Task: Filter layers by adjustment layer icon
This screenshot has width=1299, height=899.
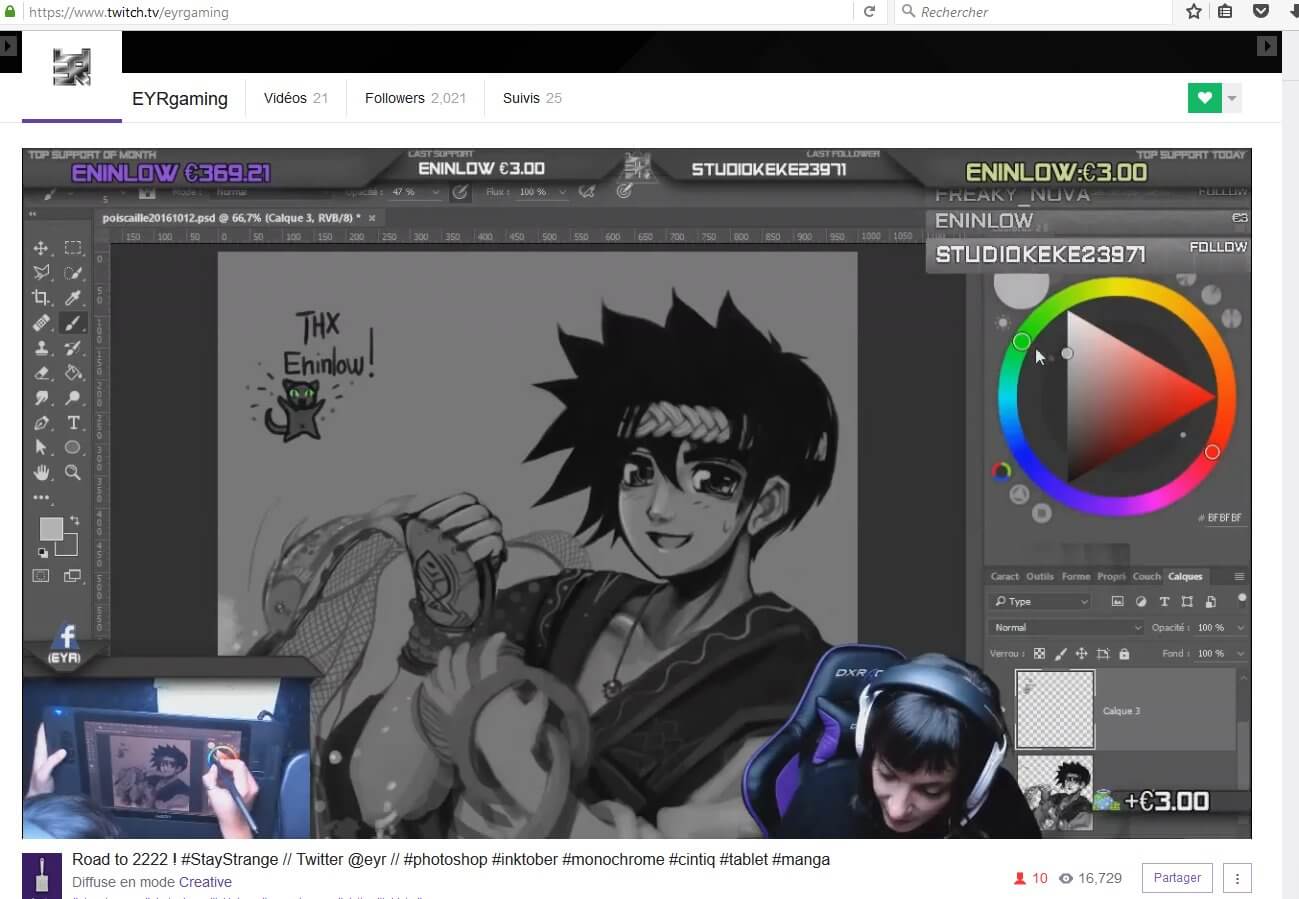Action: (x=1141, y=601)
